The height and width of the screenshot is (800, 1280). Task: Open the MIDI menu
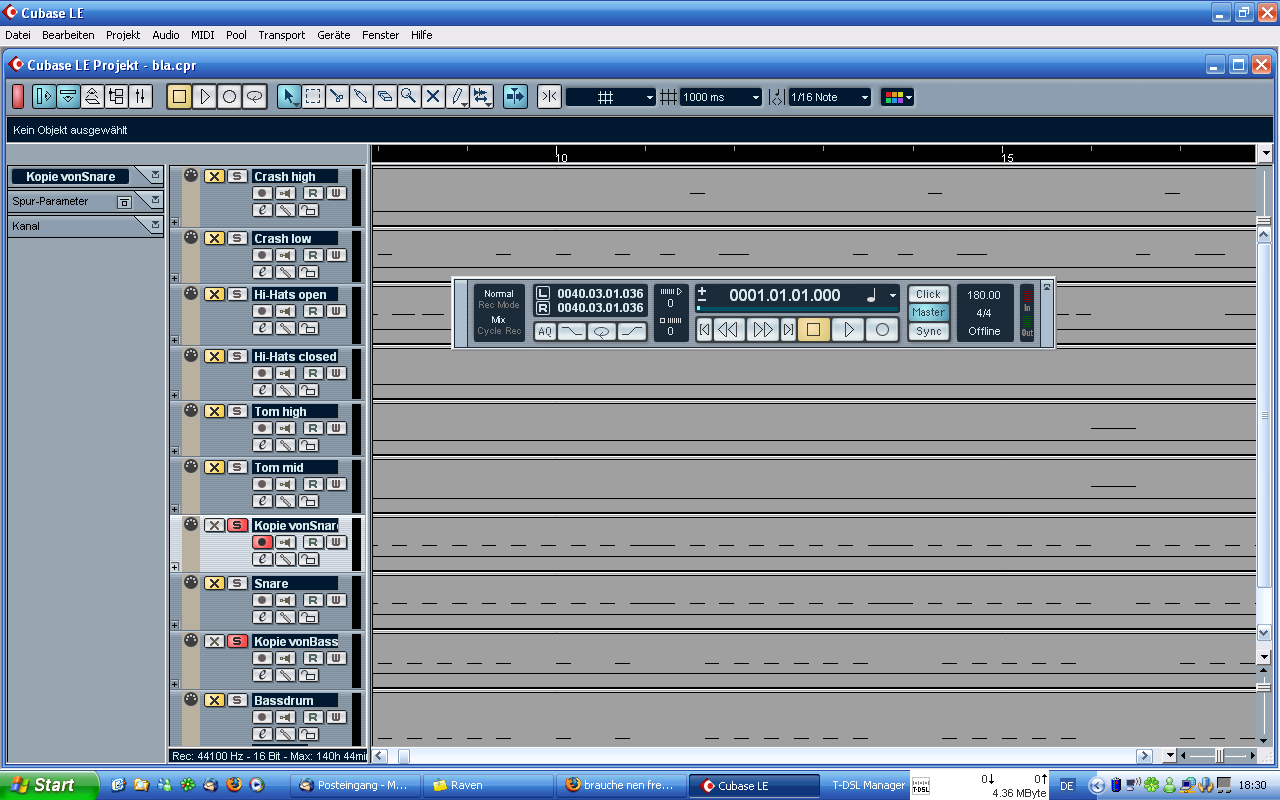click(202, 35)
